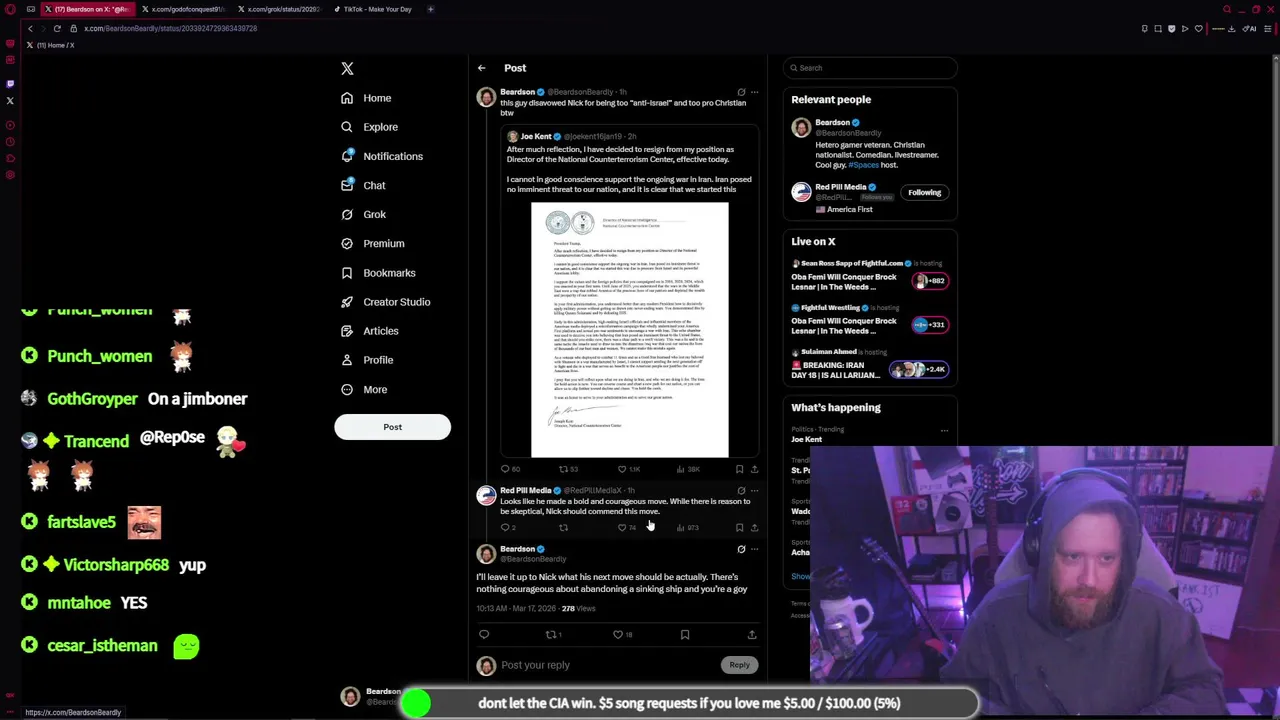Open a new browser tab
1280x720 pixels.
pos(431,9)
